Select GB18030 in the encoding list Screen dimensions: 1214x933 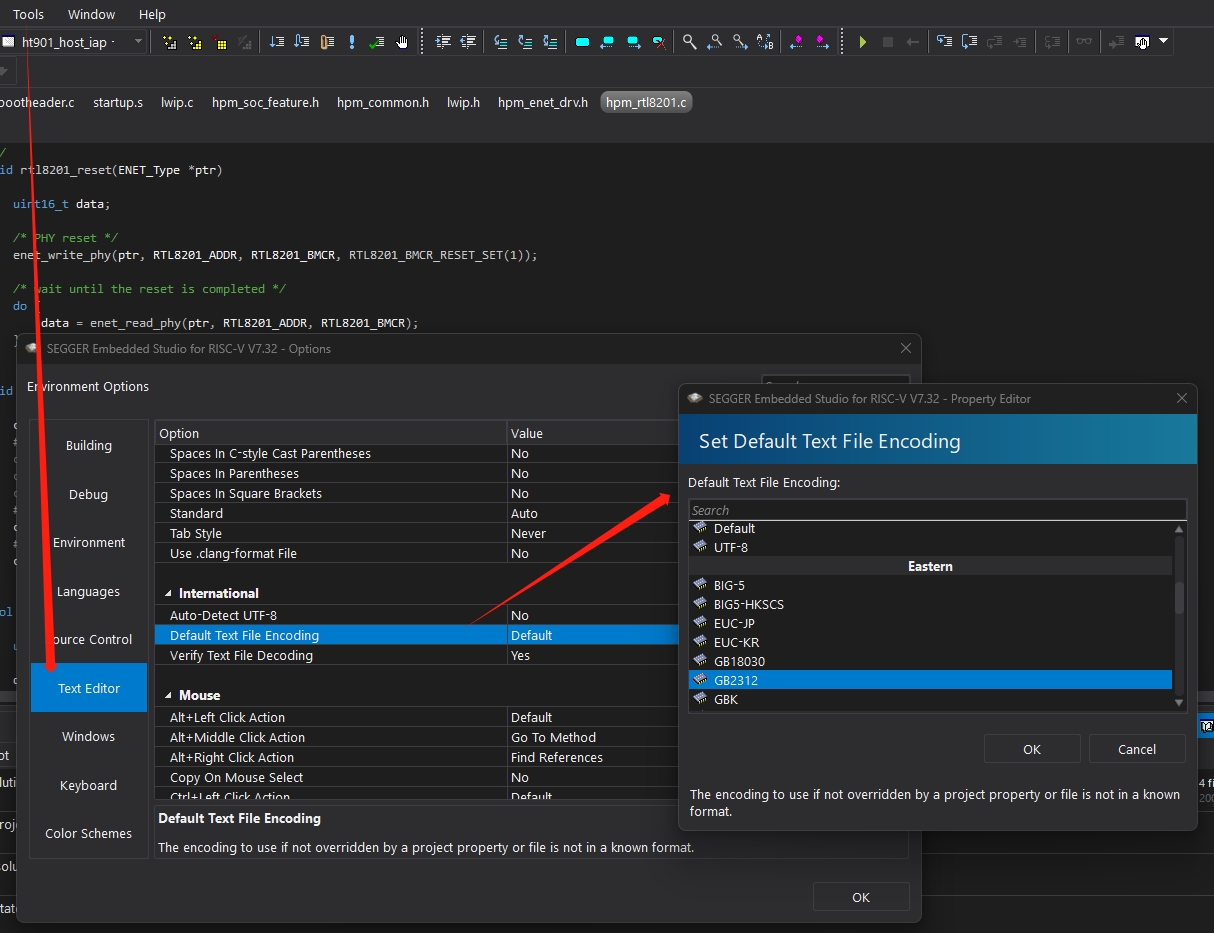pyautogui.click(x=930, y=661)
